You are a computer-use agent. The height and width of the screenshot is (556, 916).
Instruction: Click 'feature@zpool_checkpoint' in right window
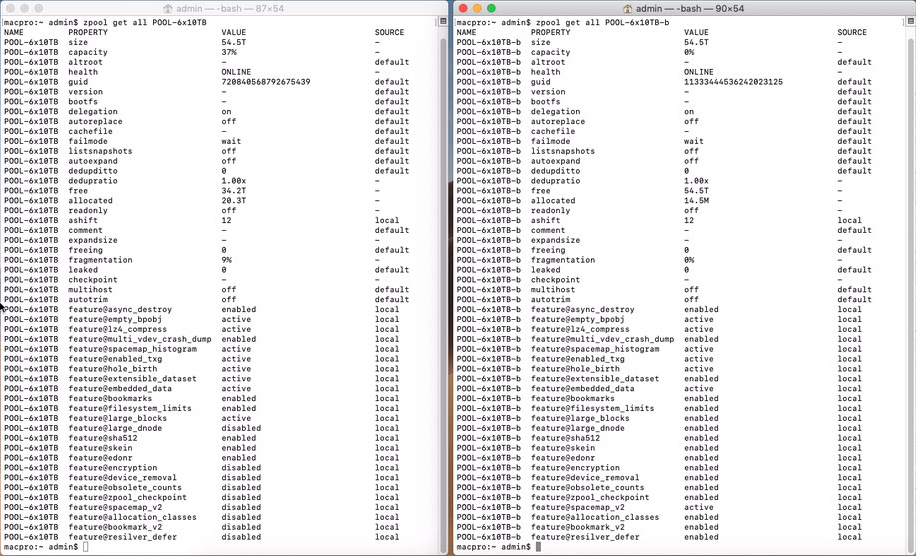coord(590,497)
